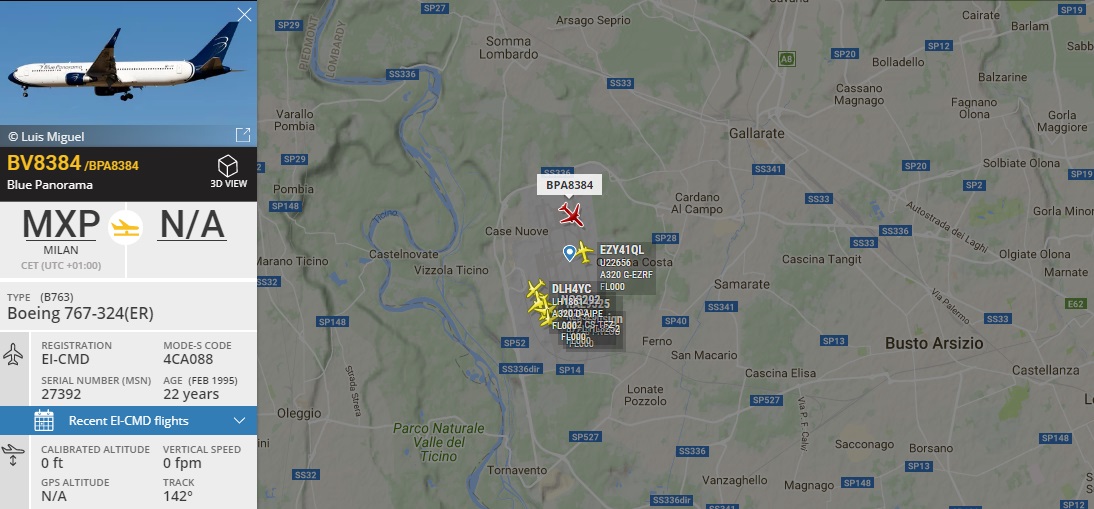Click the blue airport location pin
1094x509 pixels.
pos(569,253)
